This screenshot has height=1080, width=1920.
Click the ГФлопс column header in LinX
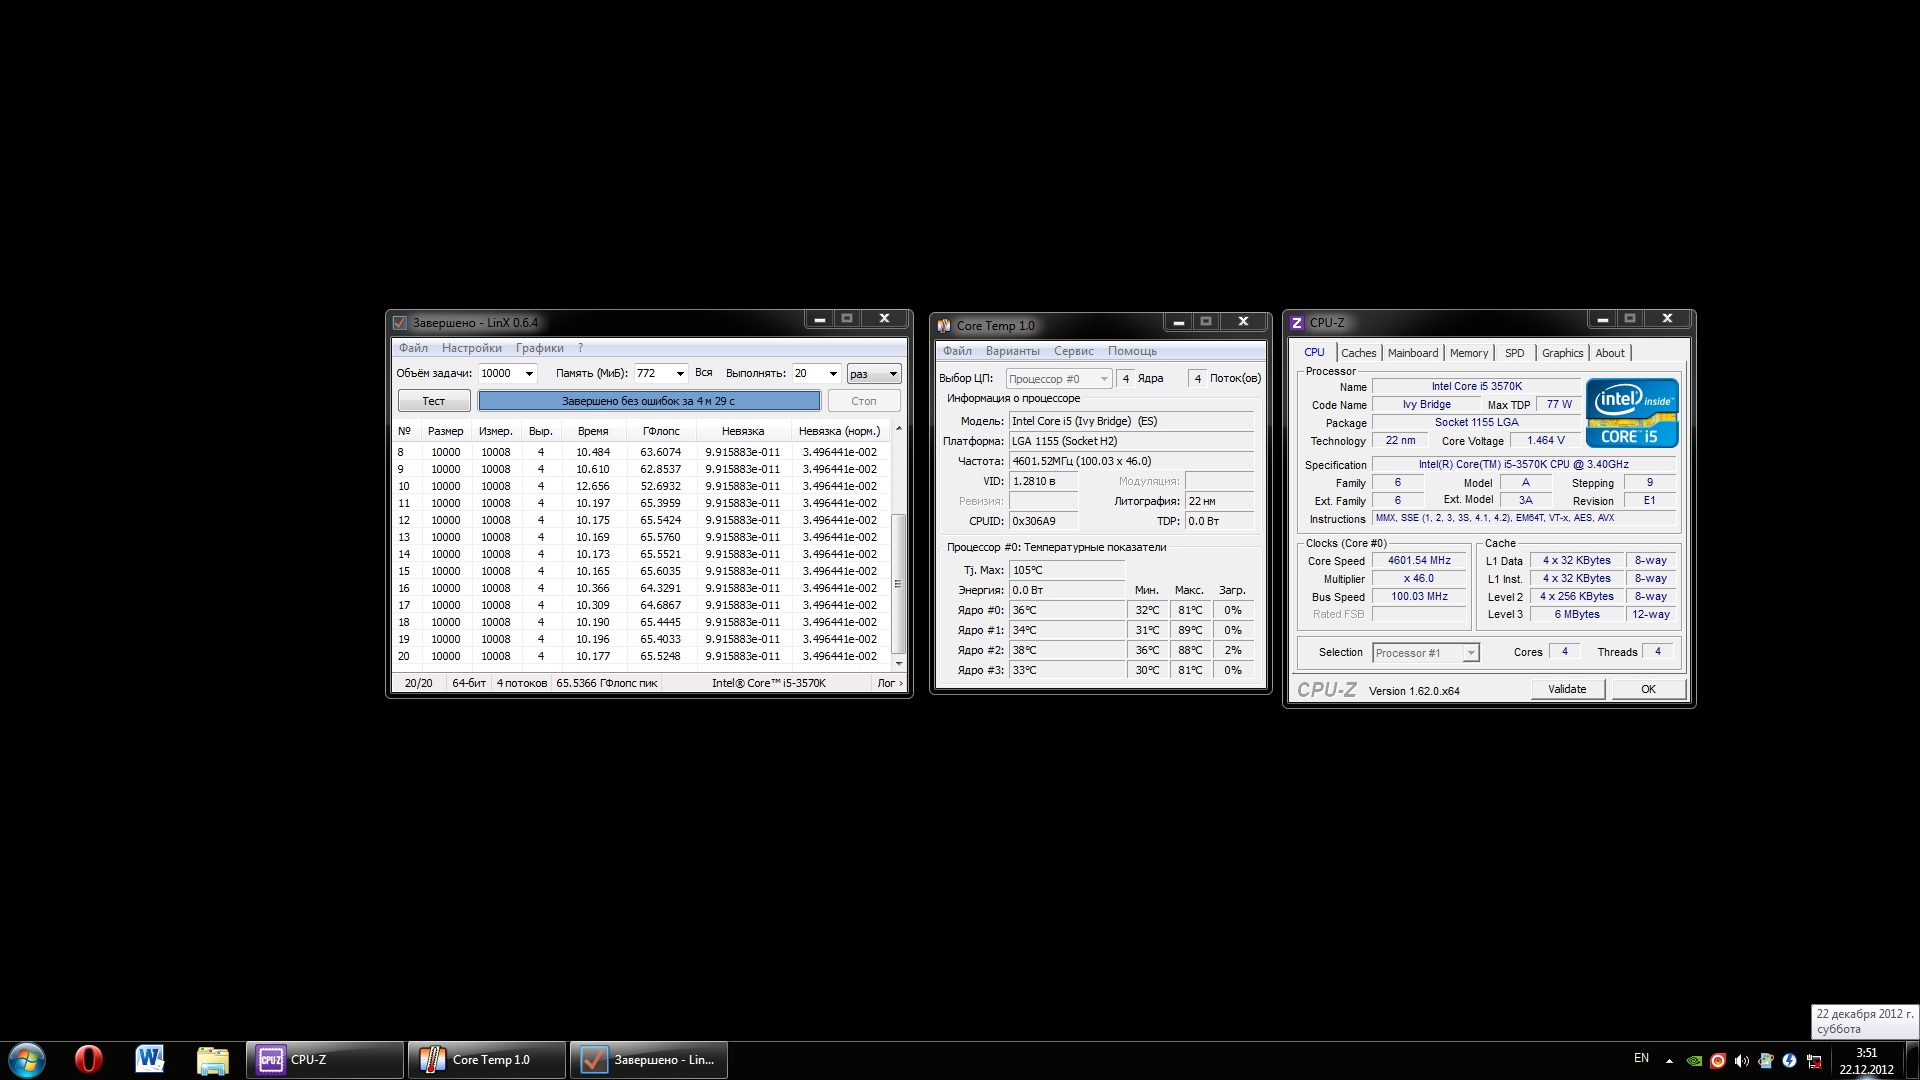click(661, 431)
